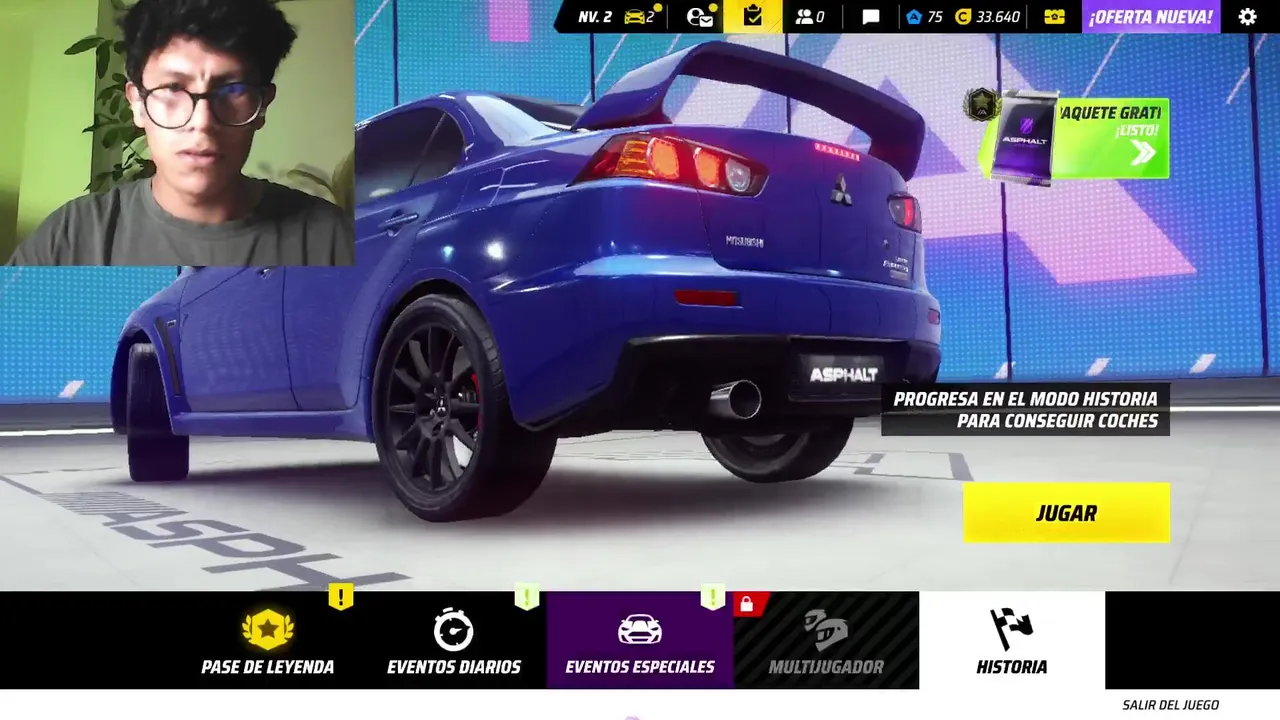Open the settings gear icon
Image resolution: width=1280 pixels, height=720 pixels.
pos(1247,17)
